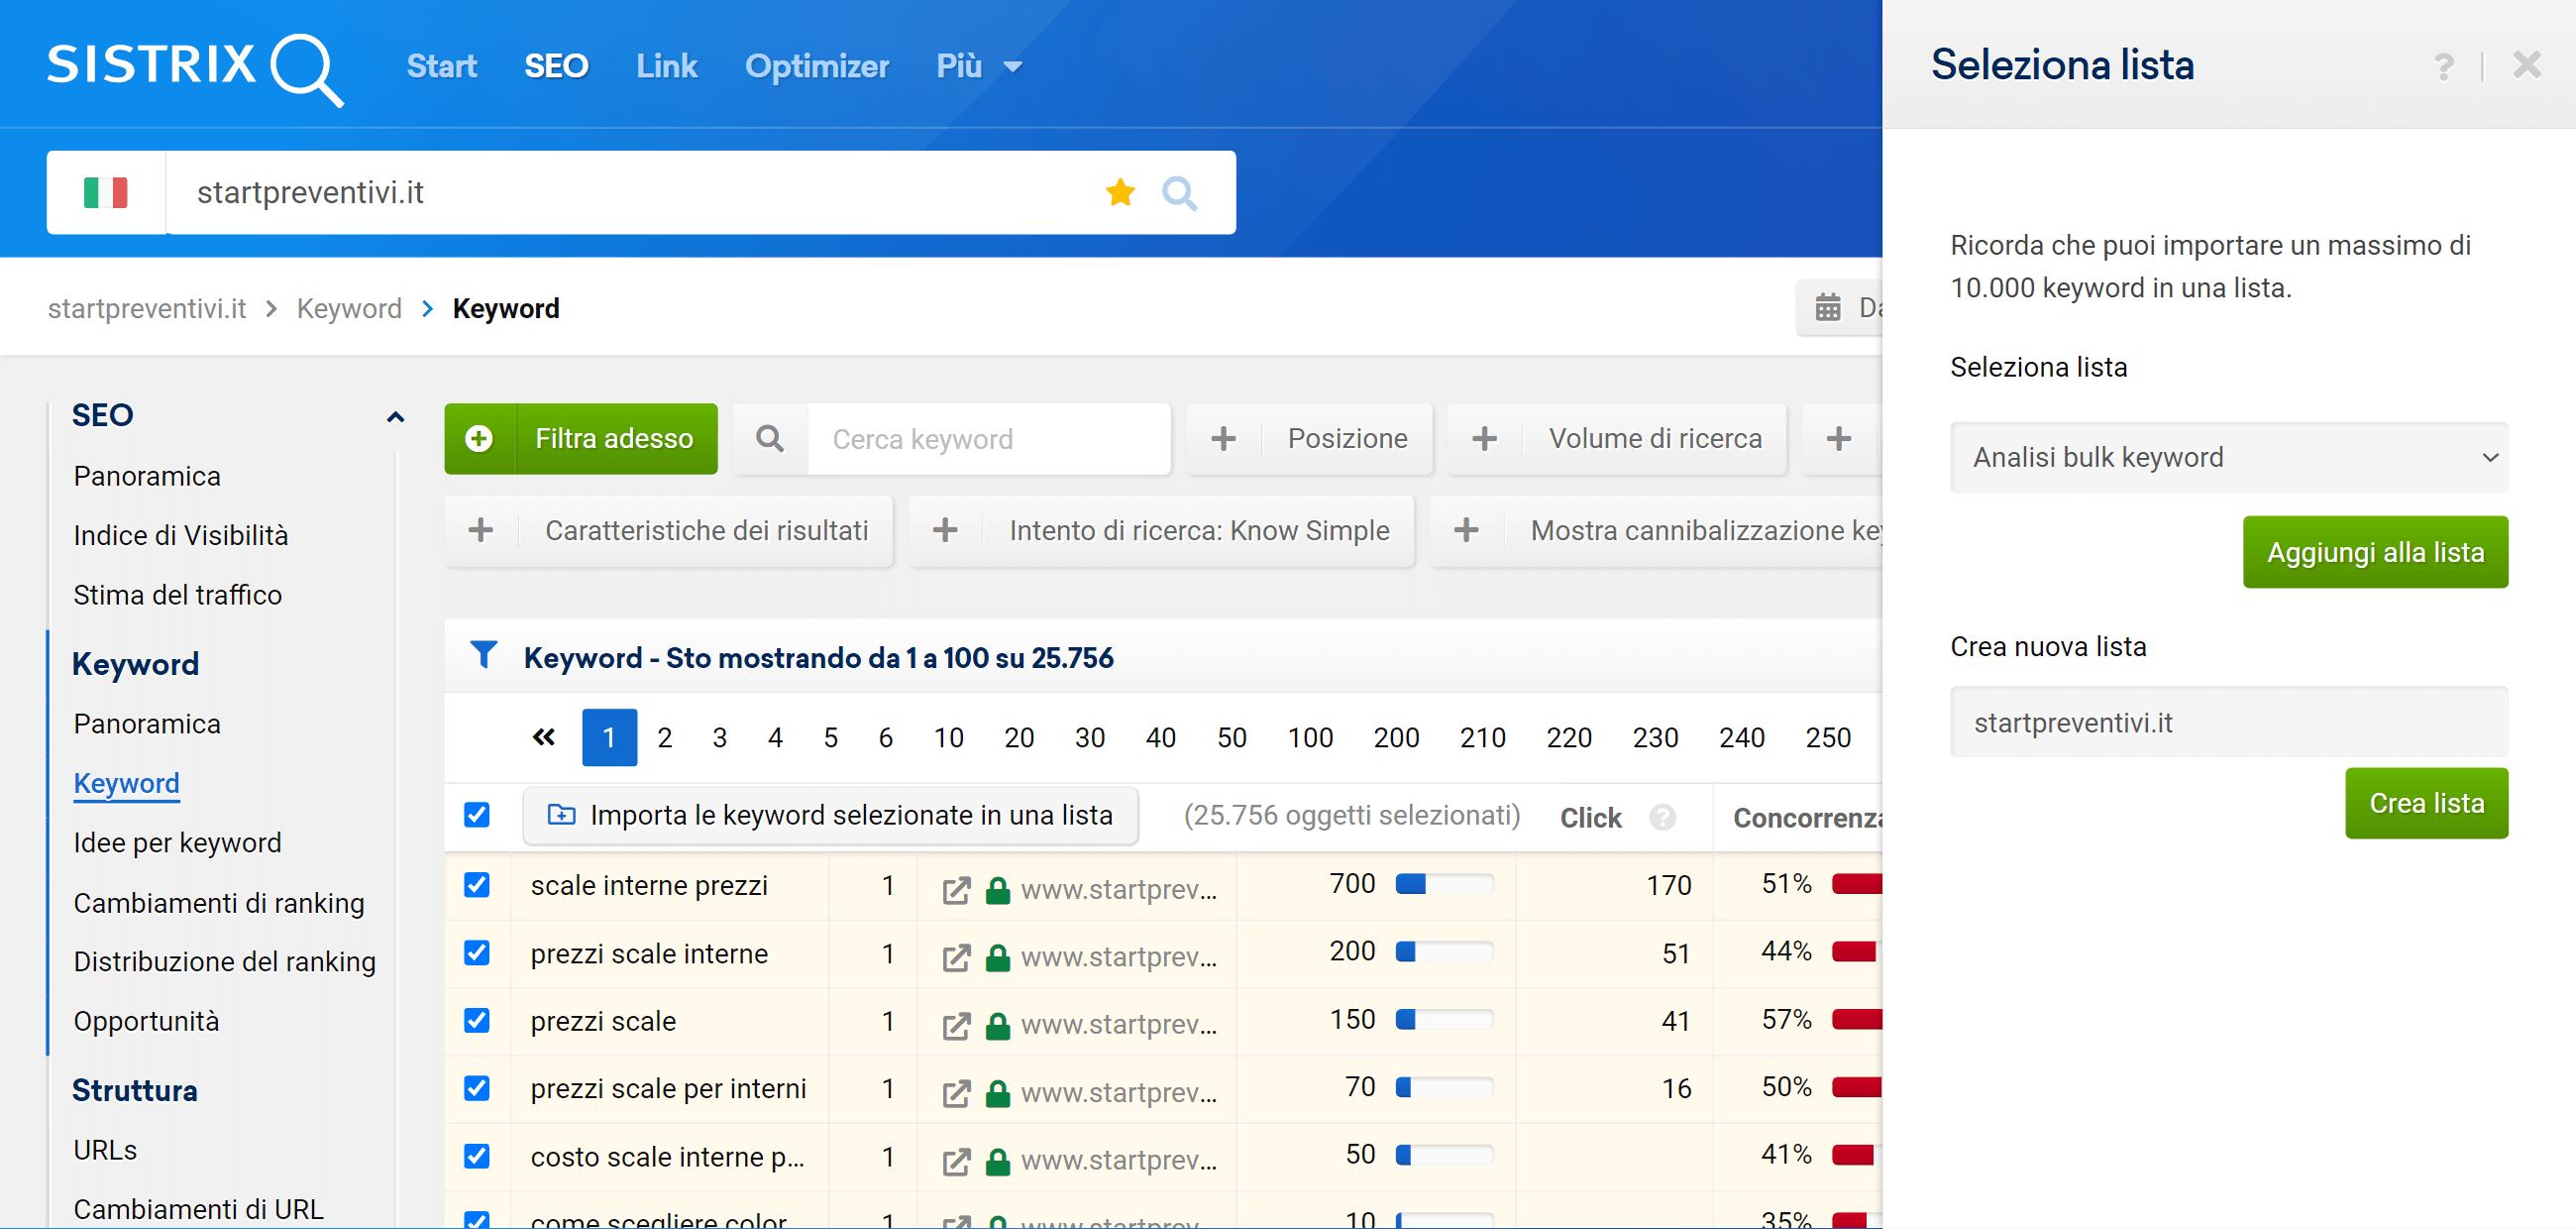Click the Posizione filter button
This screenshot has width=2576, height=1229.
click(x=1309, y=438)
